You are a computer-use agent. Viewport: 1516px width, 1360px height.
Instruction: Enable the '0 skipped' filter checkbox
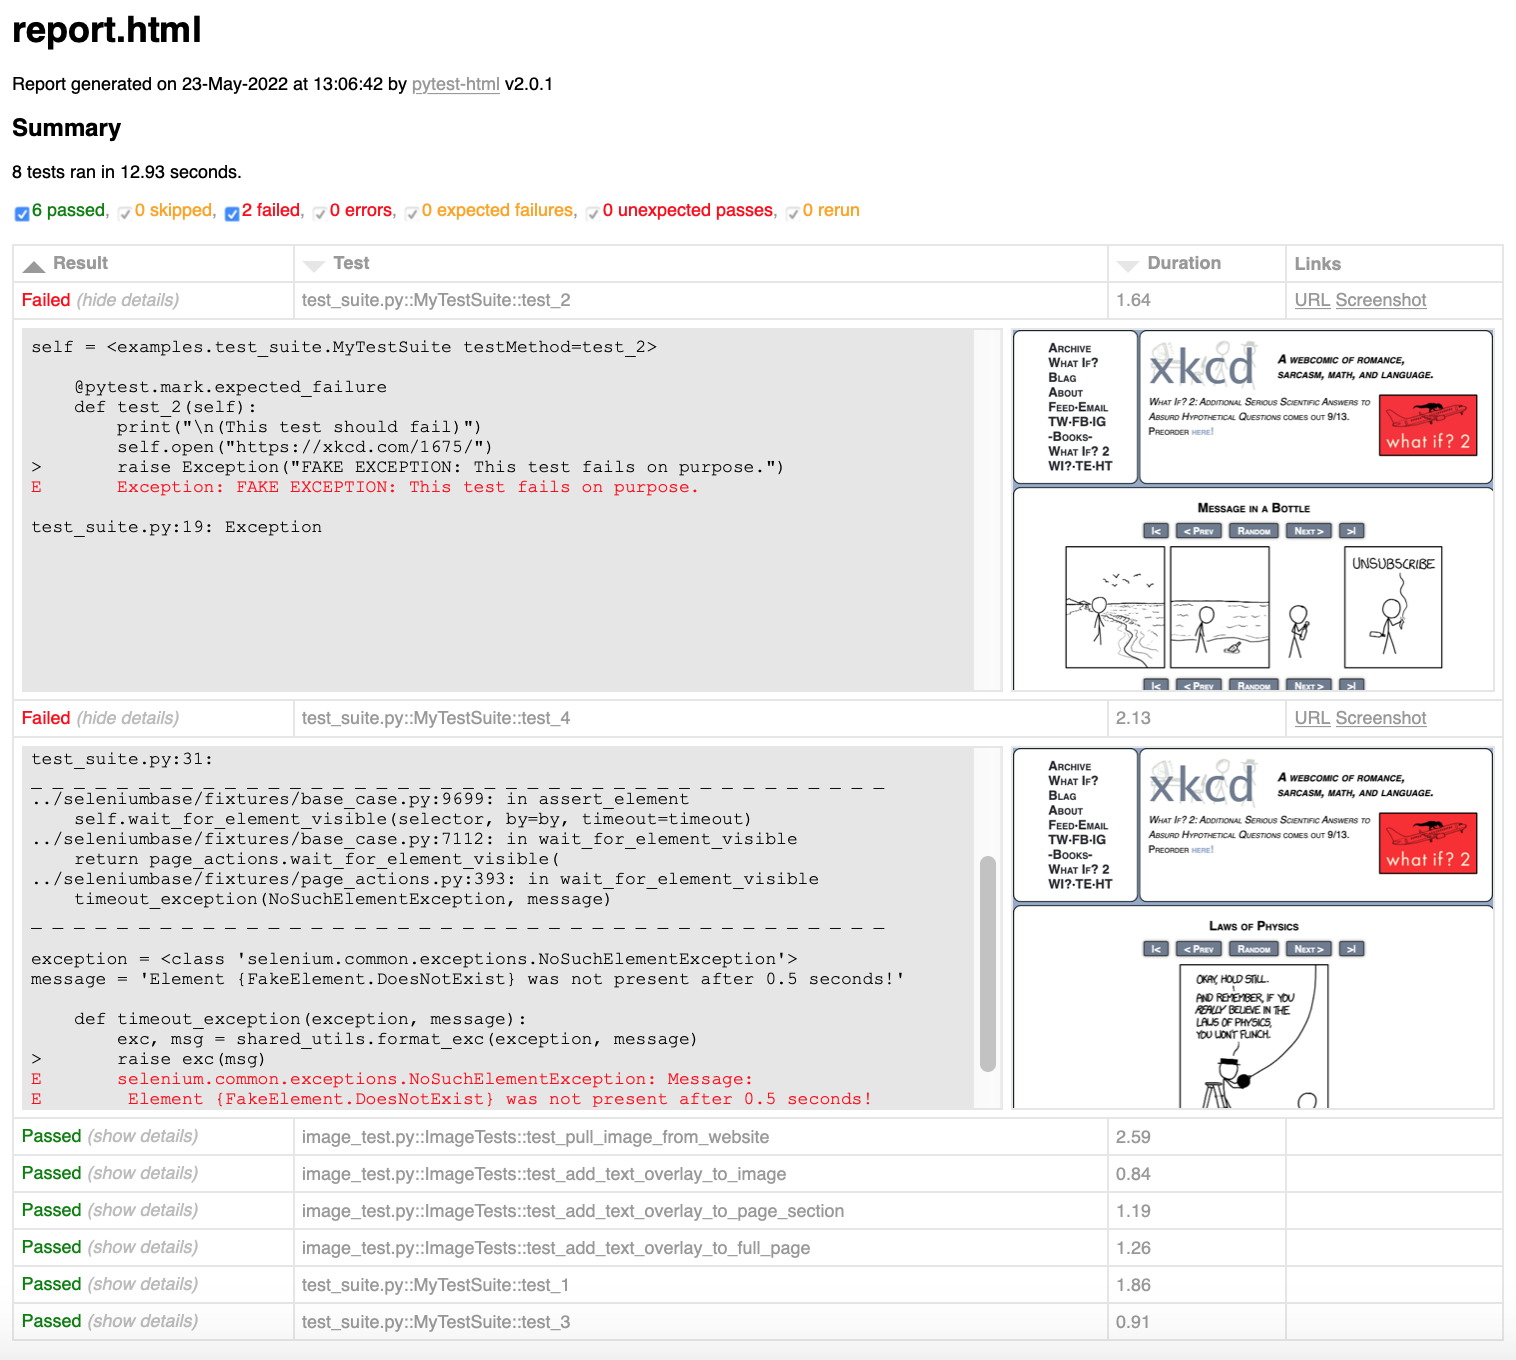point(124,213)
